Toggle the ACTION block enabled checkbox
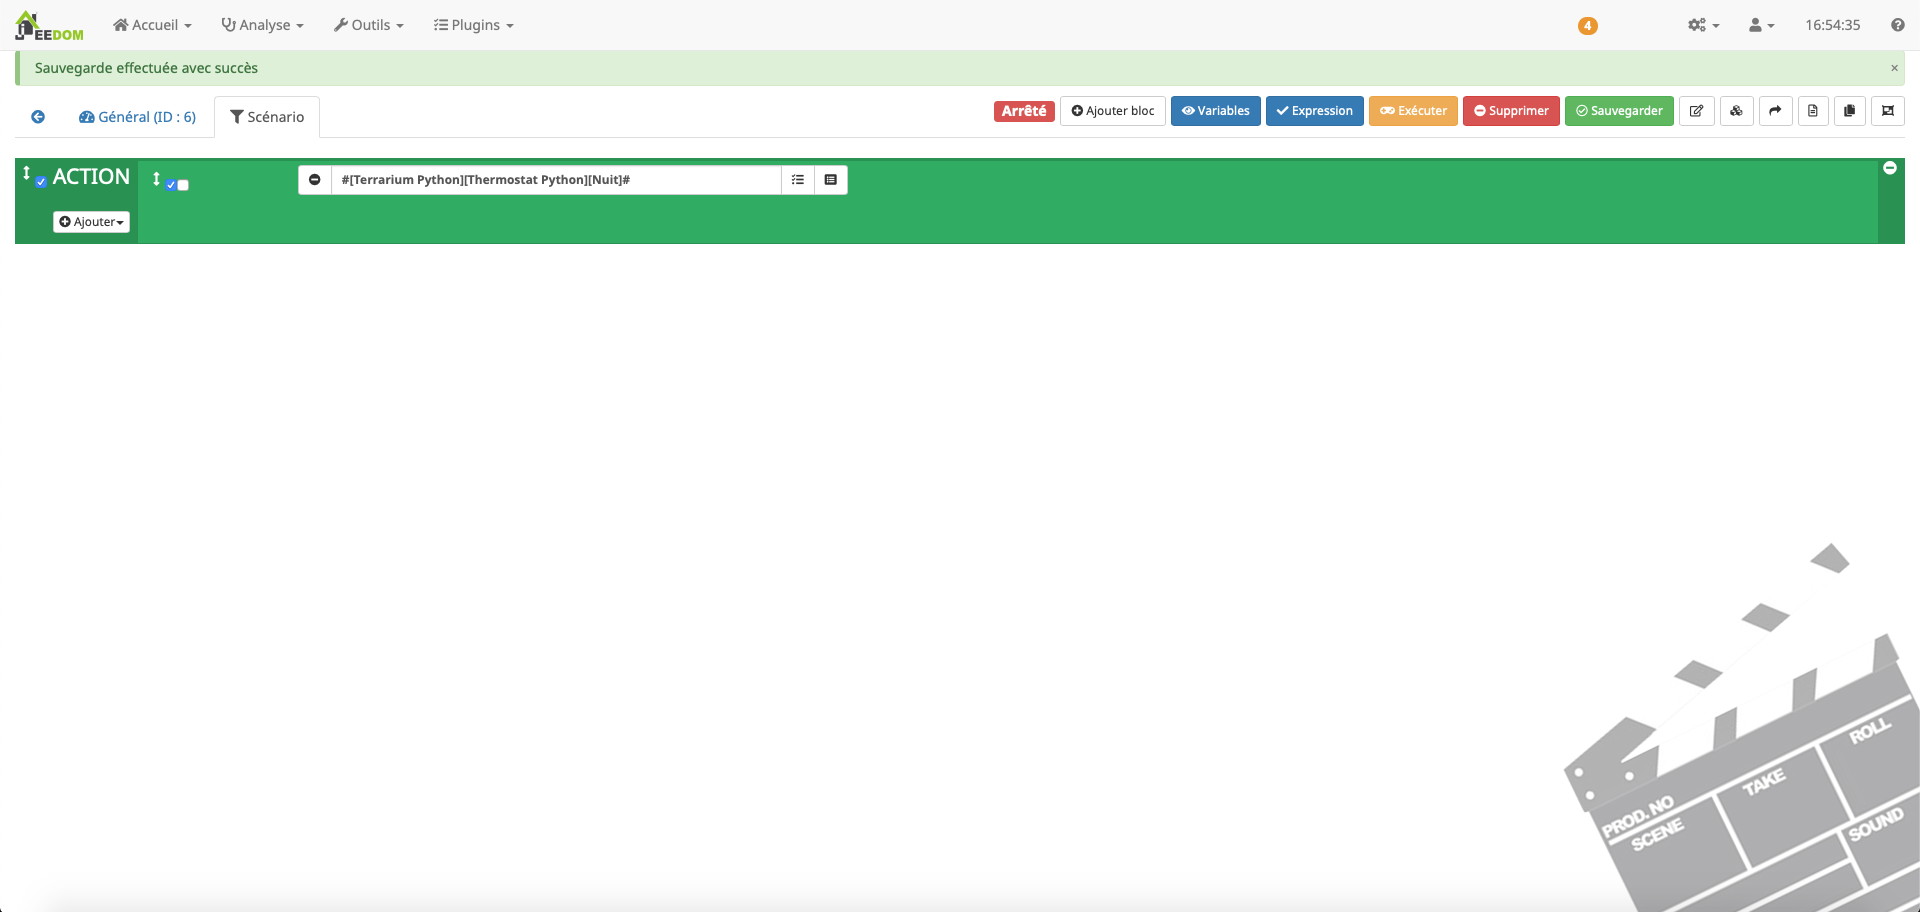 [x=41, y=182]
